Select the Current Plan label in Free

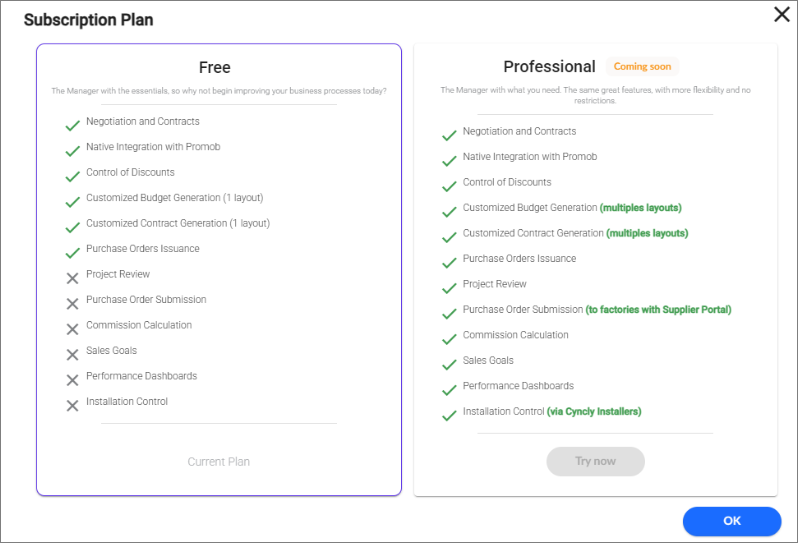[218, 462]
